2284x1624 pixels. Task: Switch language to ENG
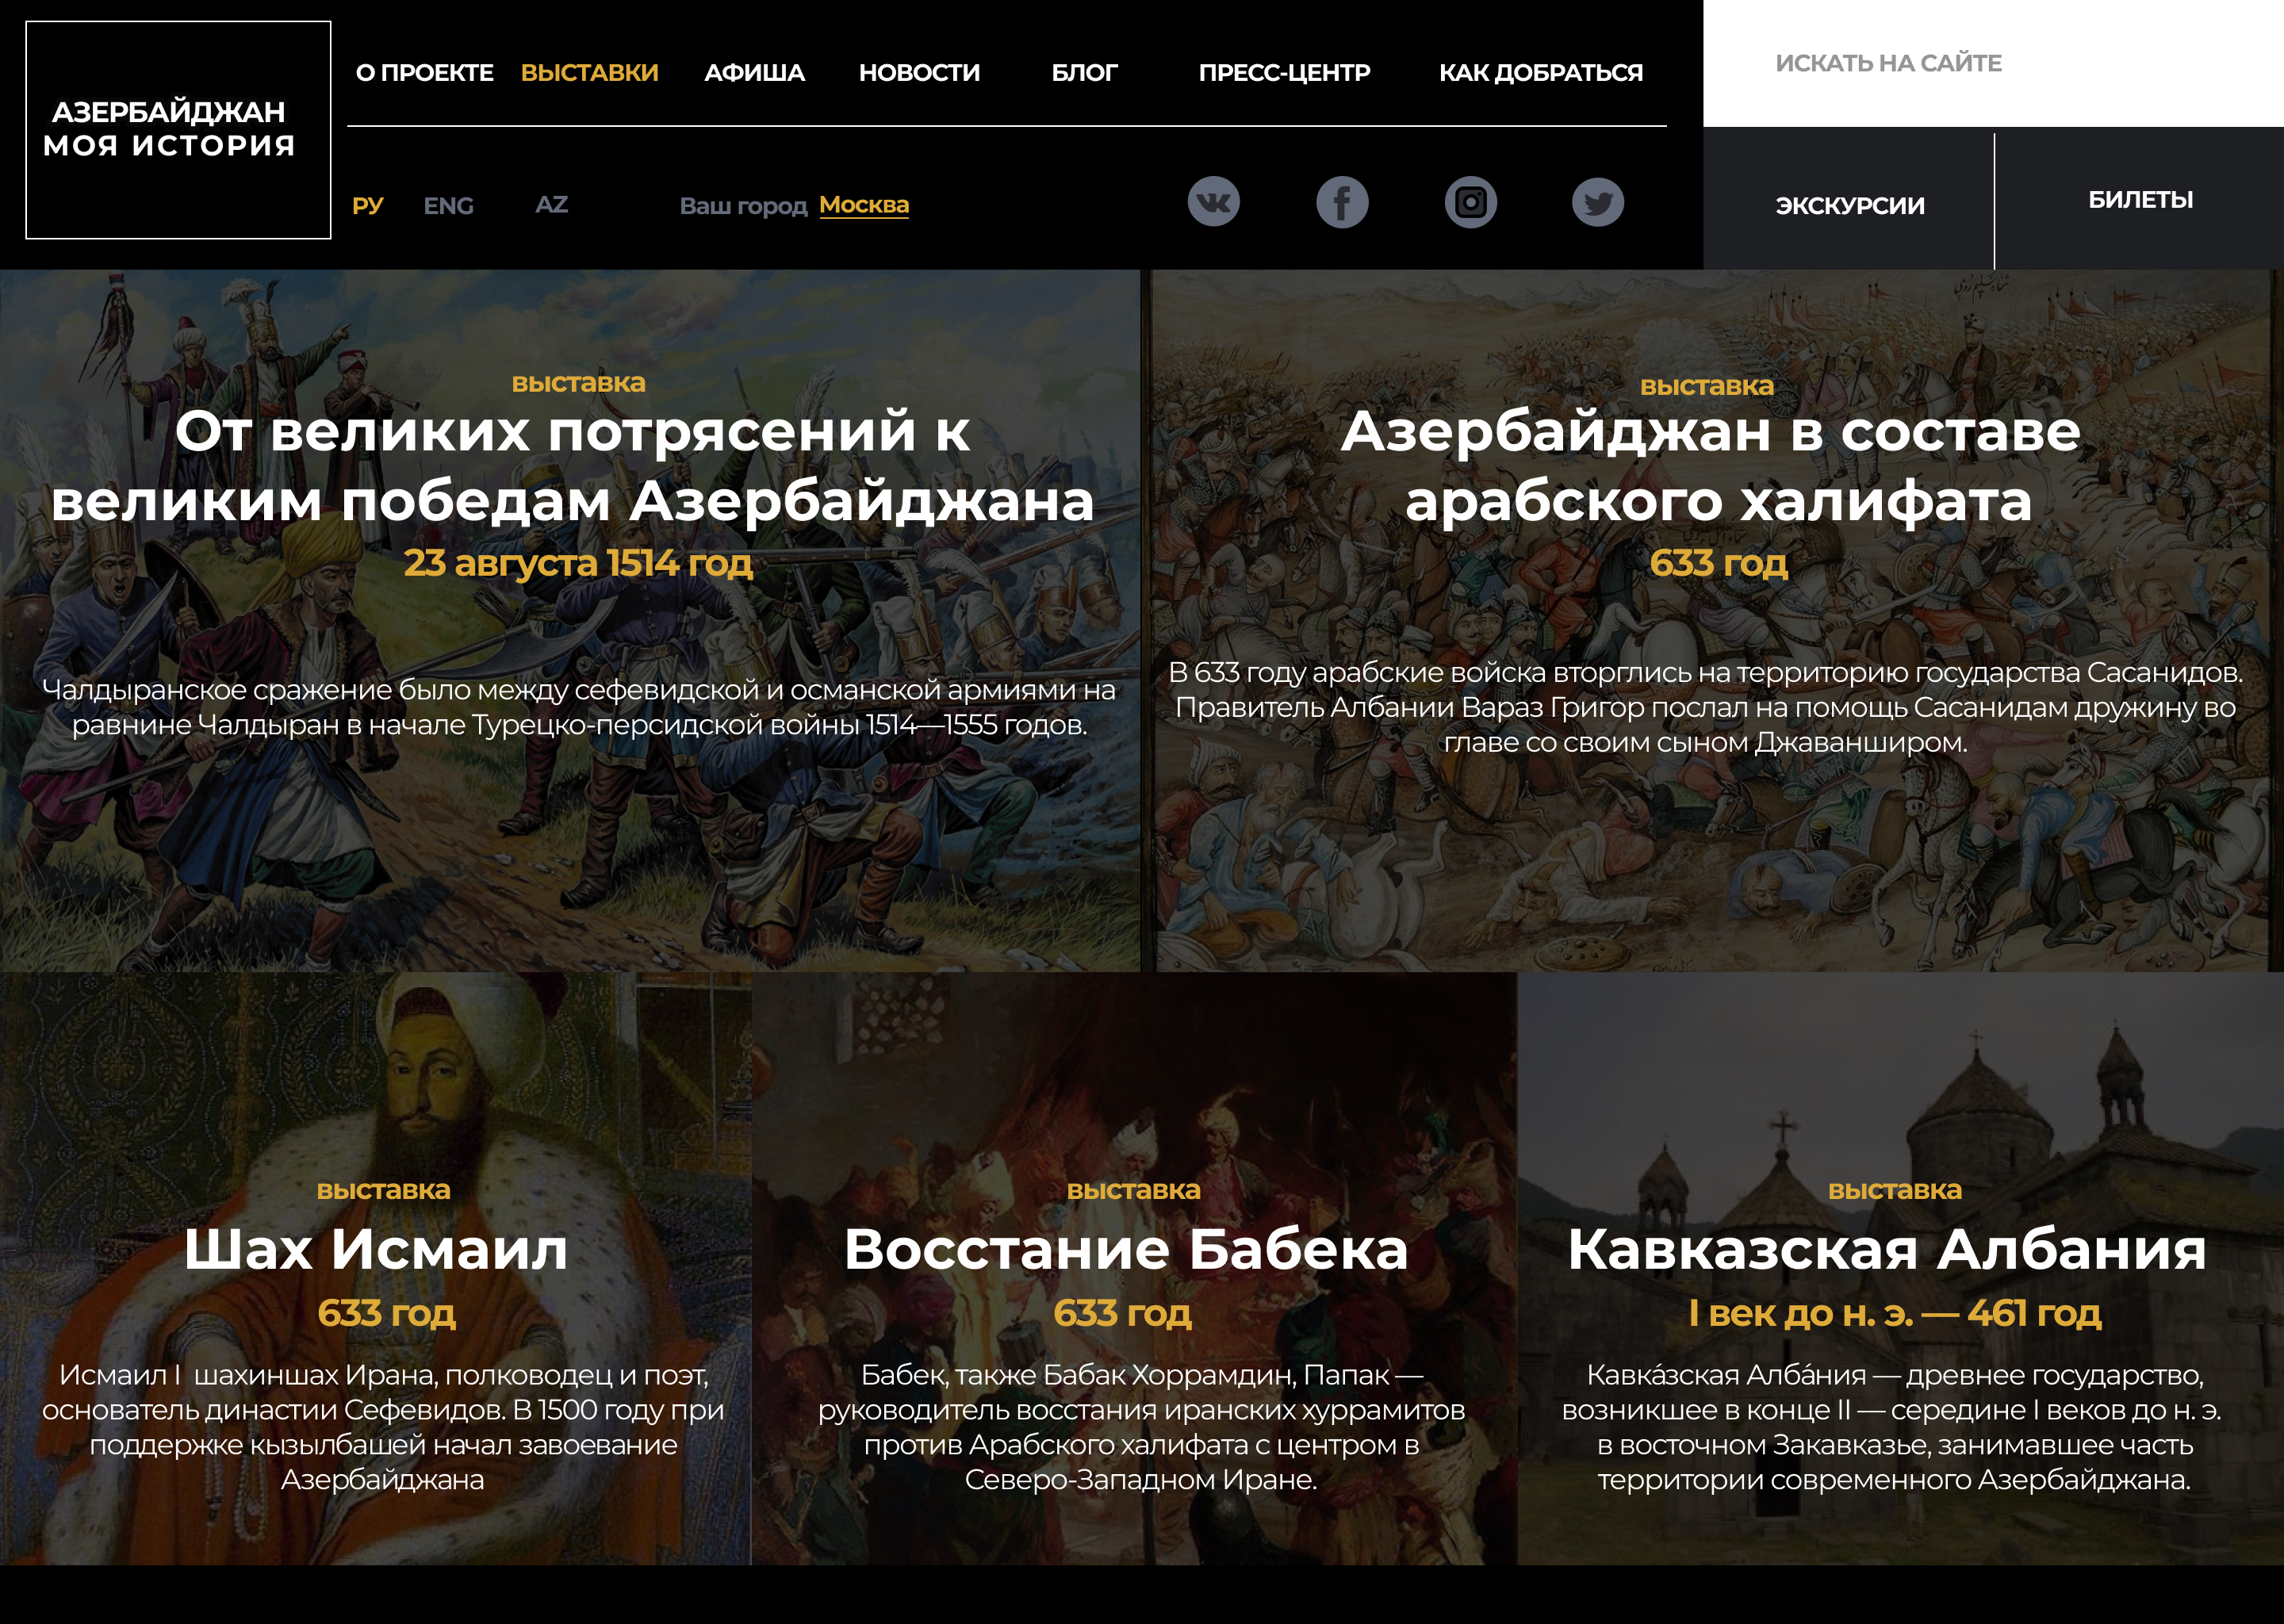point(448,206)
